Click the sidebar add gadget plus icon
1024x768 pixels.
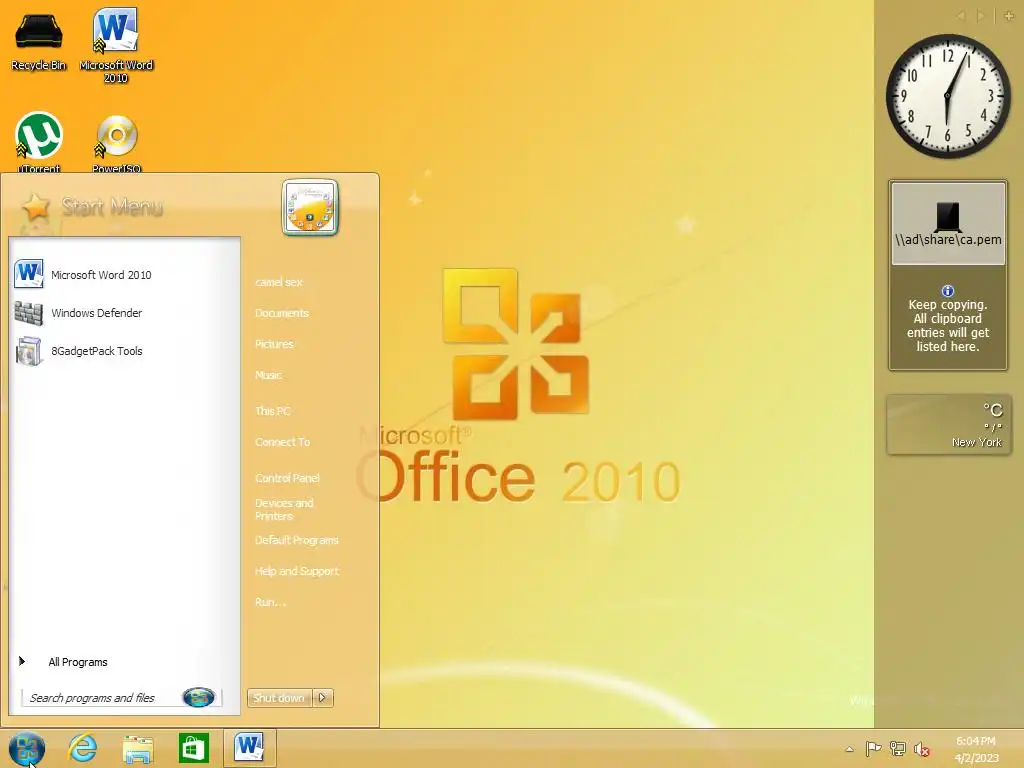coord(1008,15)
